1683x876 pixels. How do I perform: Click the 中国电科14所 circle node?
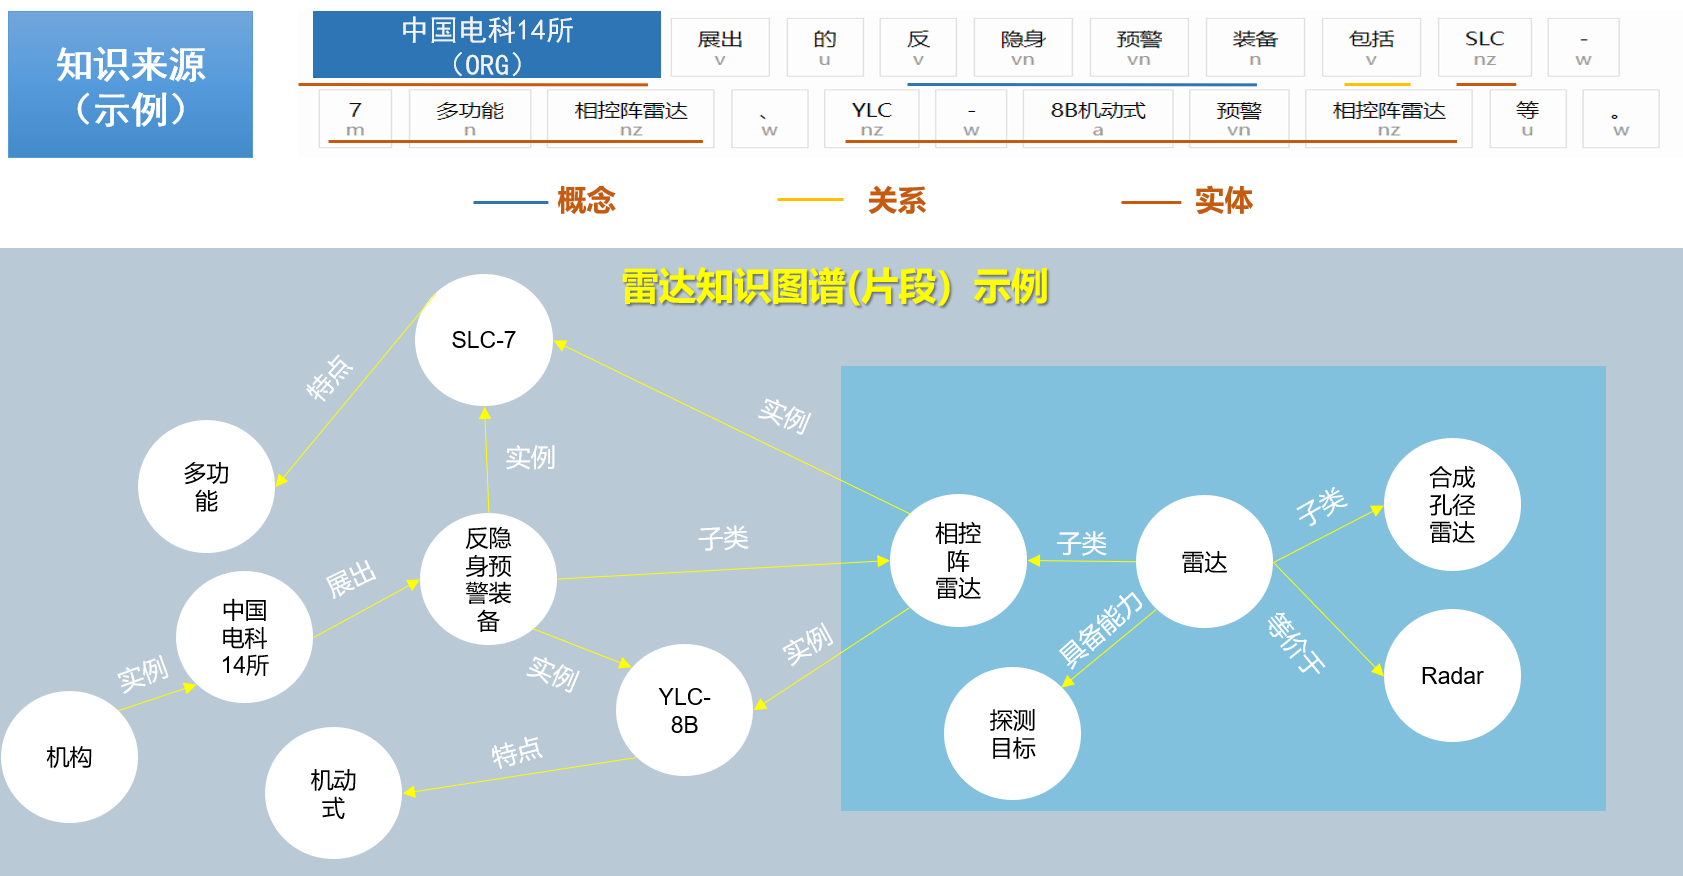point(244,637)
